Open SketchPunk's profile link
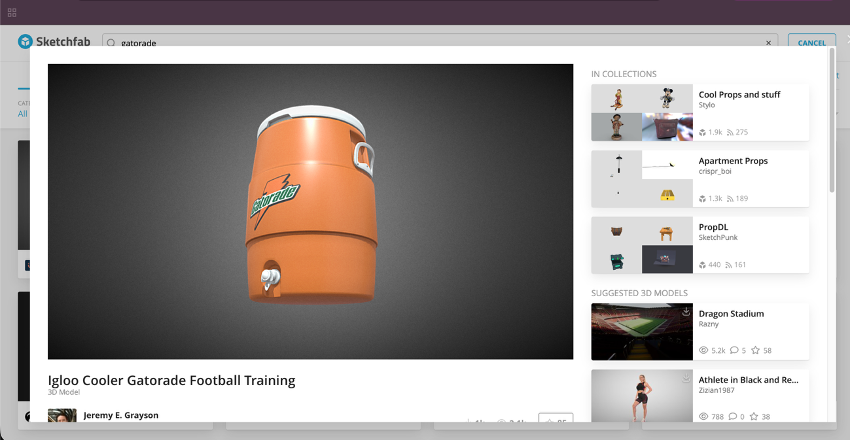850x440 pixels. coord(718,237)
